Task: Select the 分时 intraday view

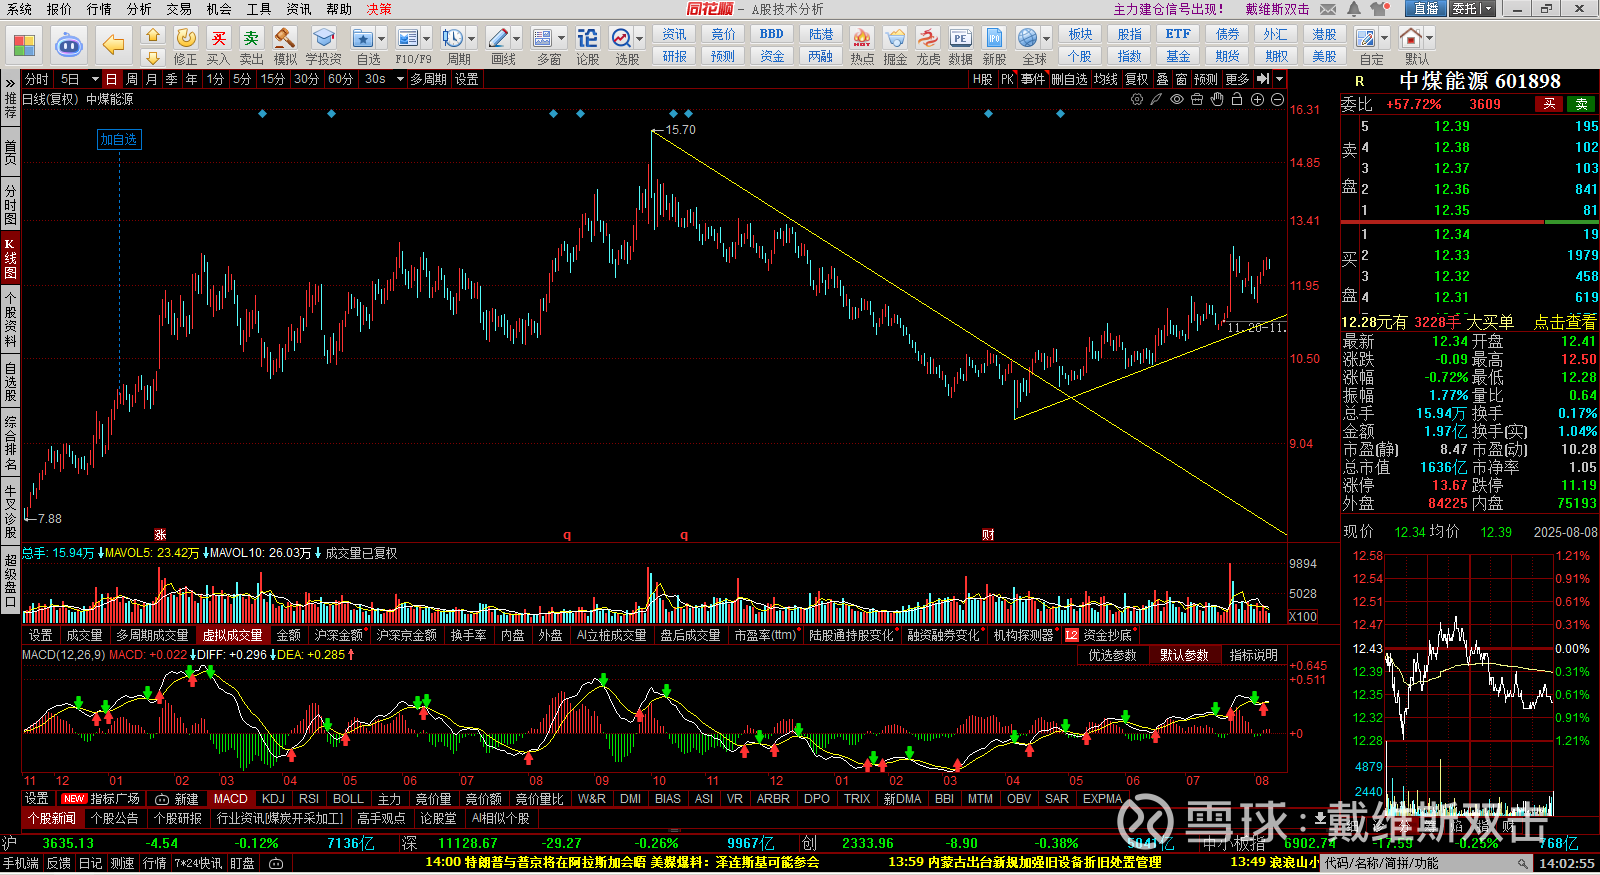Action: pos(37,79)
